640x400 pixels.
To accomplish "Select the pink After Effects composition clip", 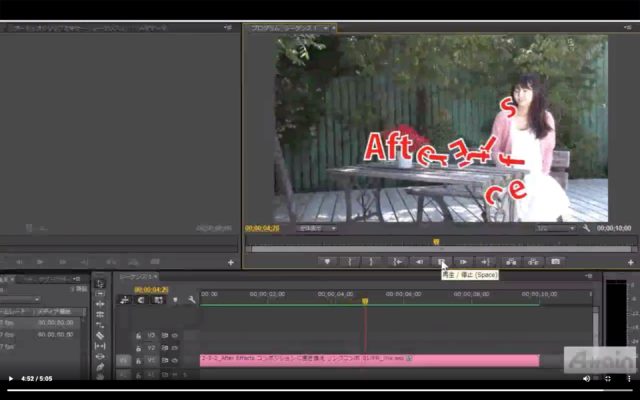I will point(369,360).
